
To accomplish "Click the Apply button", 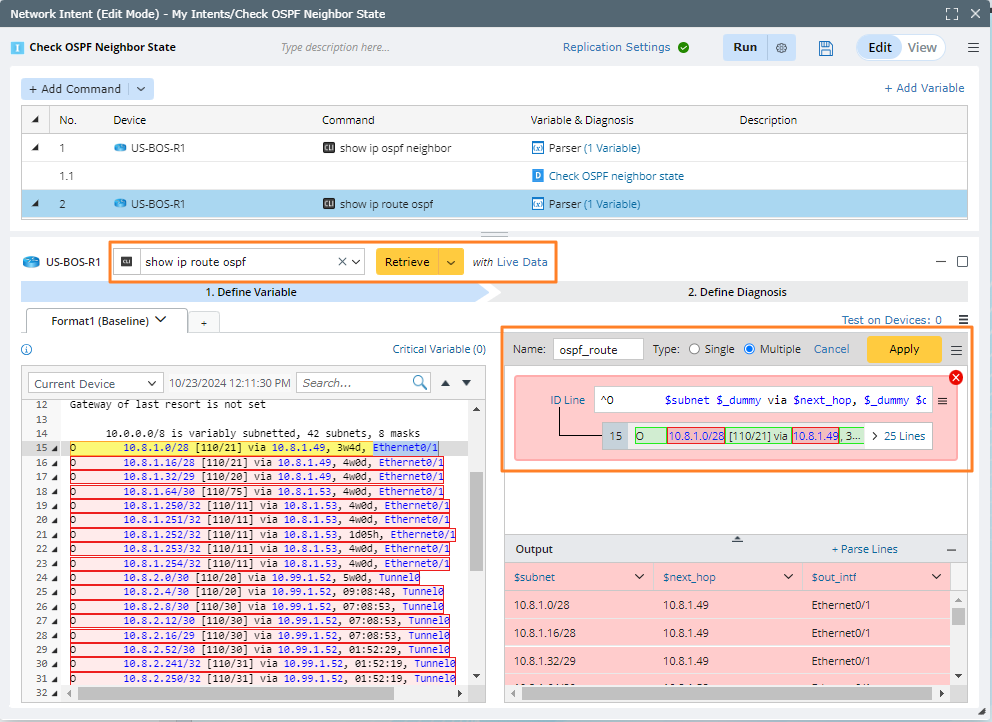I will coord(904,349).
